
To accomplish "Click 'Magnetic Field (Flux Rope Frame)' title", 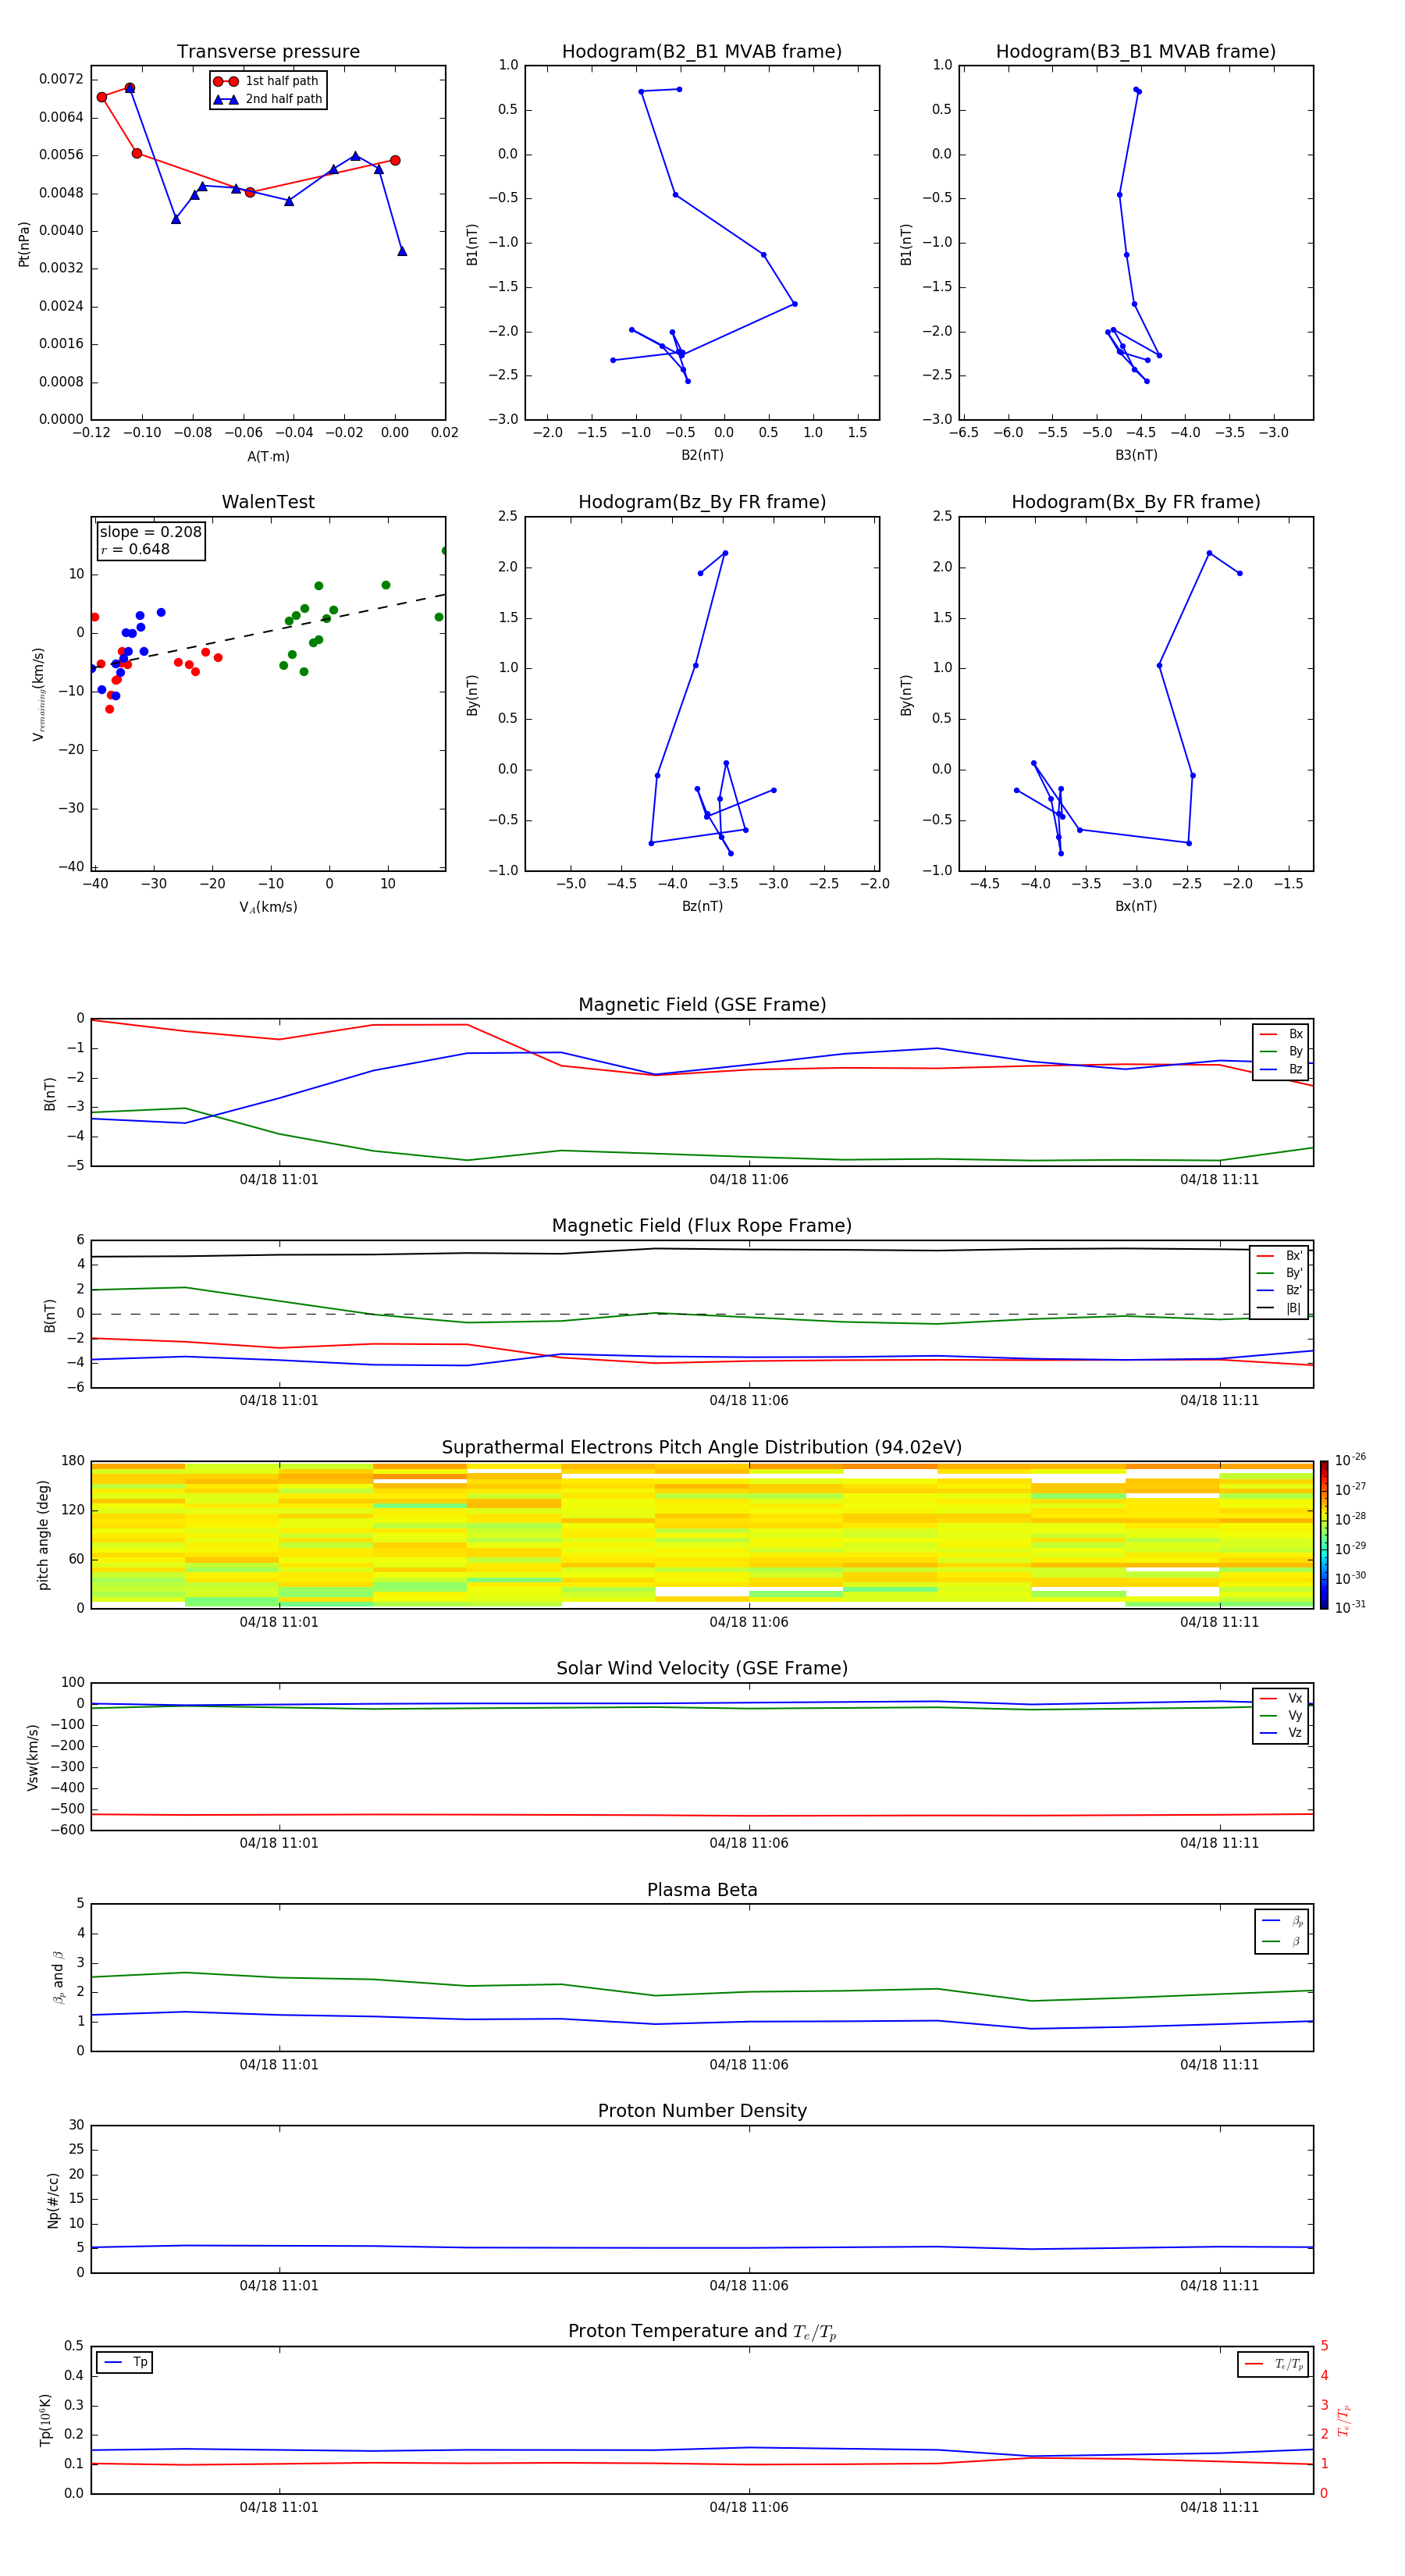I will tap(702, 1226).
